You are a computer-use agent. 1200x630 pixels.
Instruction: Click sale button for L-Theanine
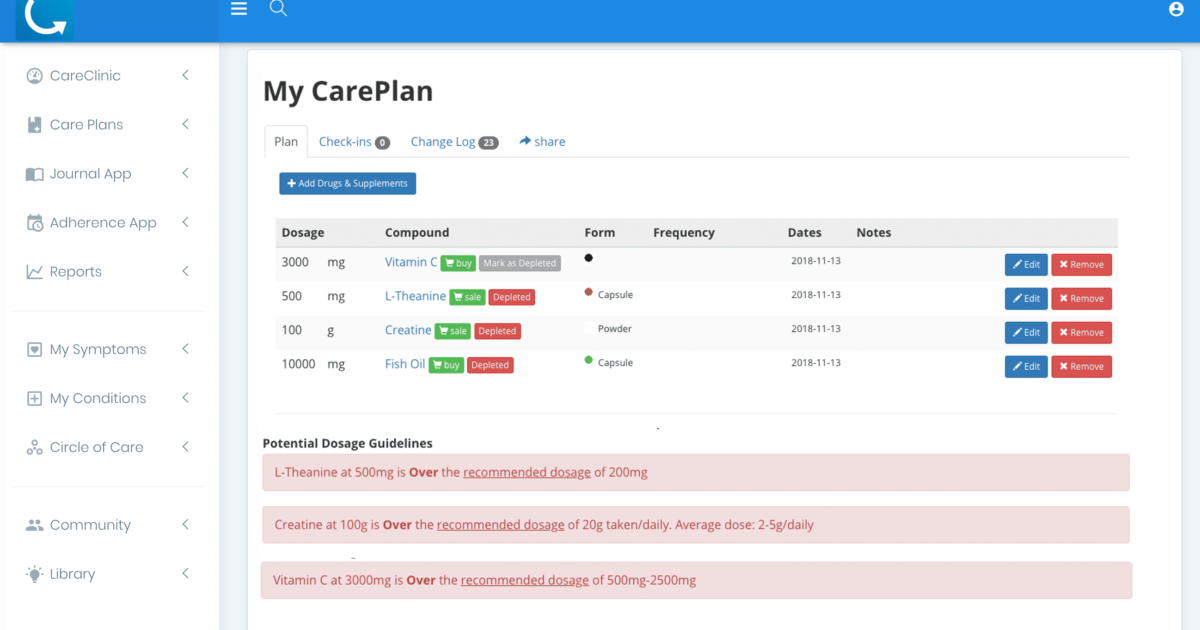(x=467, y=297)
